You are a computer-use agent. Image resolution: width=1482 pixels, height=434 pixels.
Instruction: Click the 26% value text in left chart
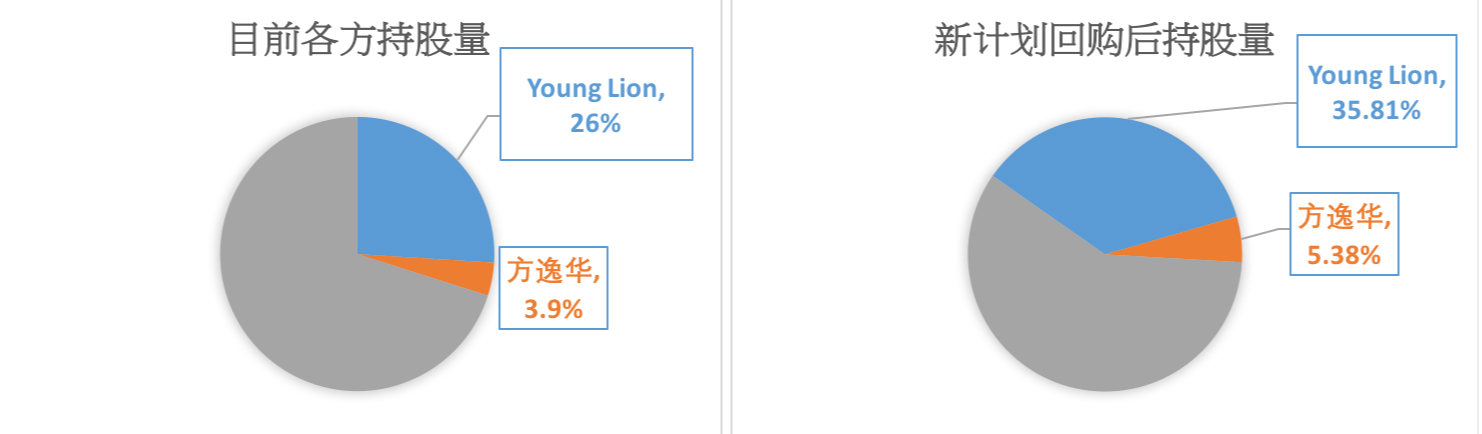pyautogui.click(x=596, y=124)
